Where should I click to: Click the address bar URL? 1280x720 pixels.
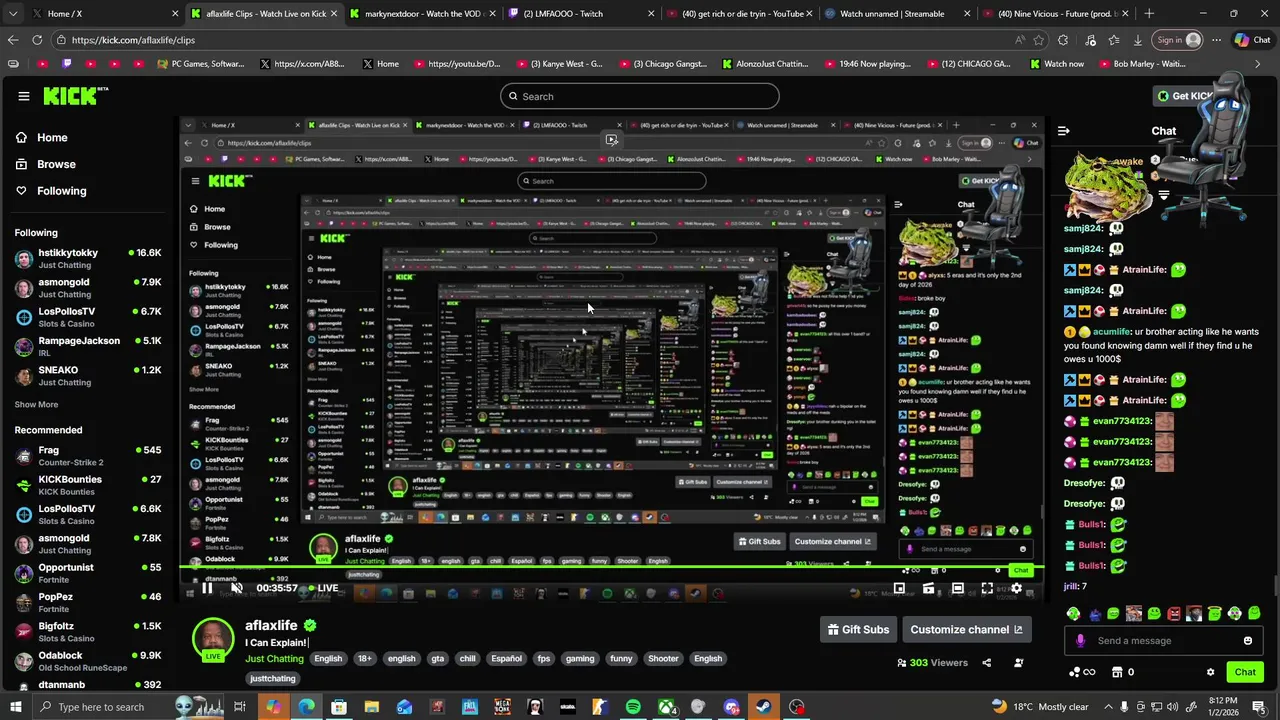[133, 40]
